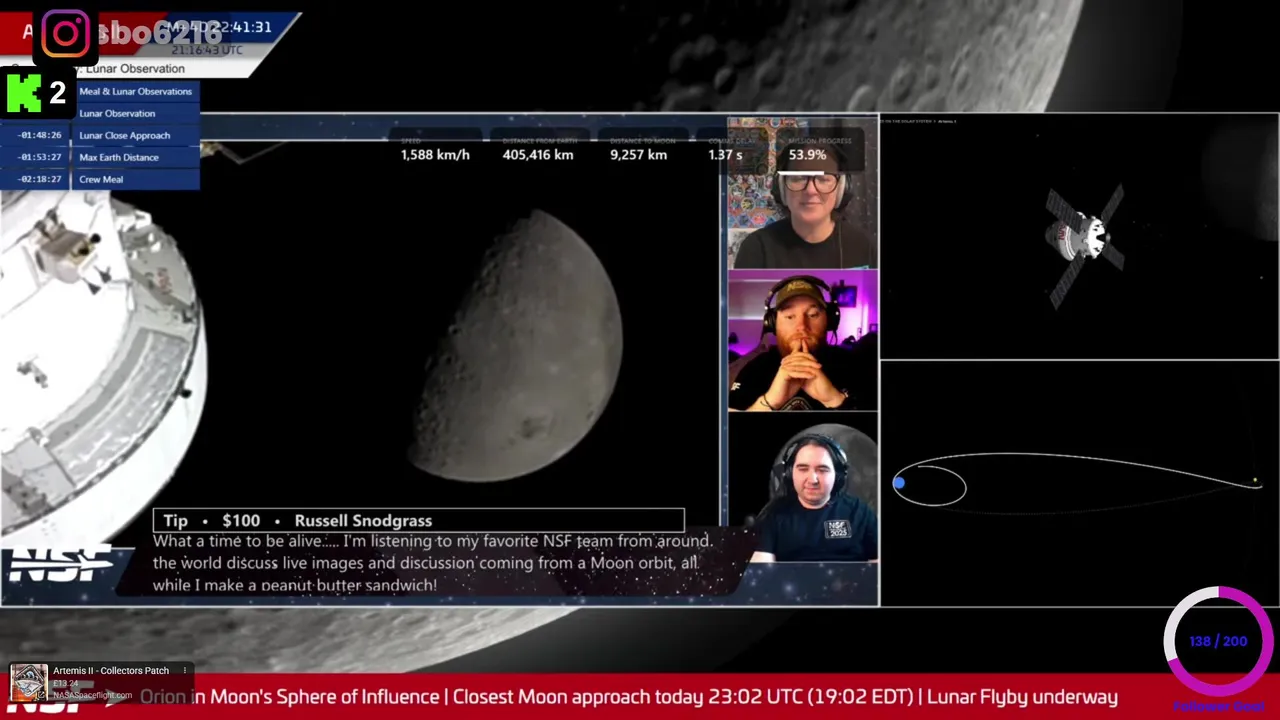Select the Lunar Close Approach timeline row
This screenshot has width=1280, height=720.
(x=100, y=135)
